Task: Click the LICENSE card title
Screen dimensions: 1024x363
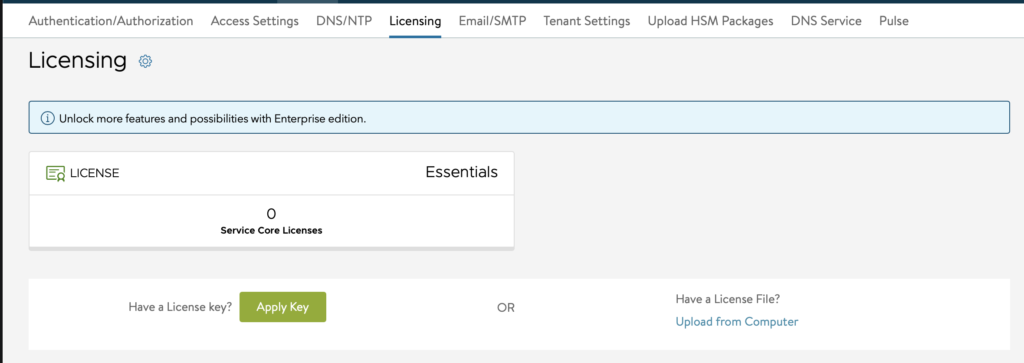Action: [95, 173]
